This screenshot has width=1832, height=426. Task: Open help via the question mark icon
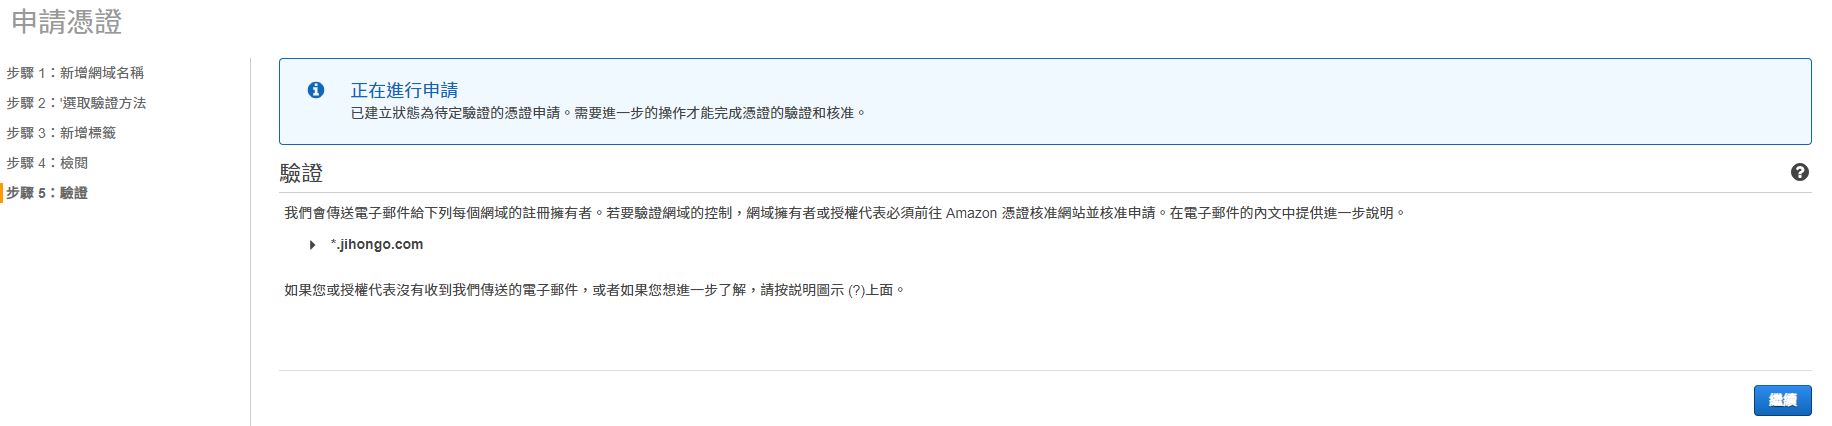[1800, 172]
